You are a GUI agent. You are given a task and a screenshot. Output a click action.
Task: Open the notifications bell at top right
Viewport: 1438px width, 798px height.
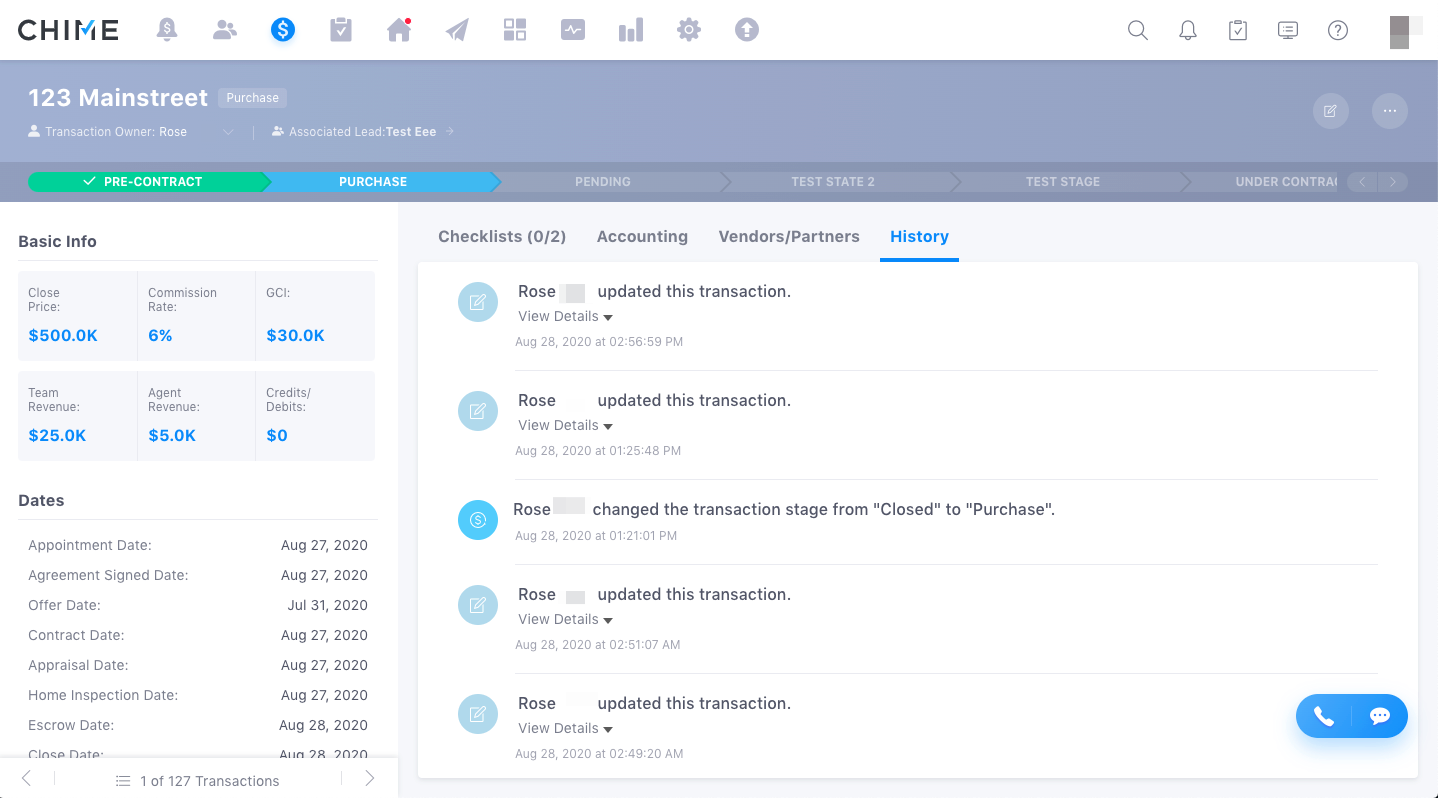click(x=1188, y=30)
